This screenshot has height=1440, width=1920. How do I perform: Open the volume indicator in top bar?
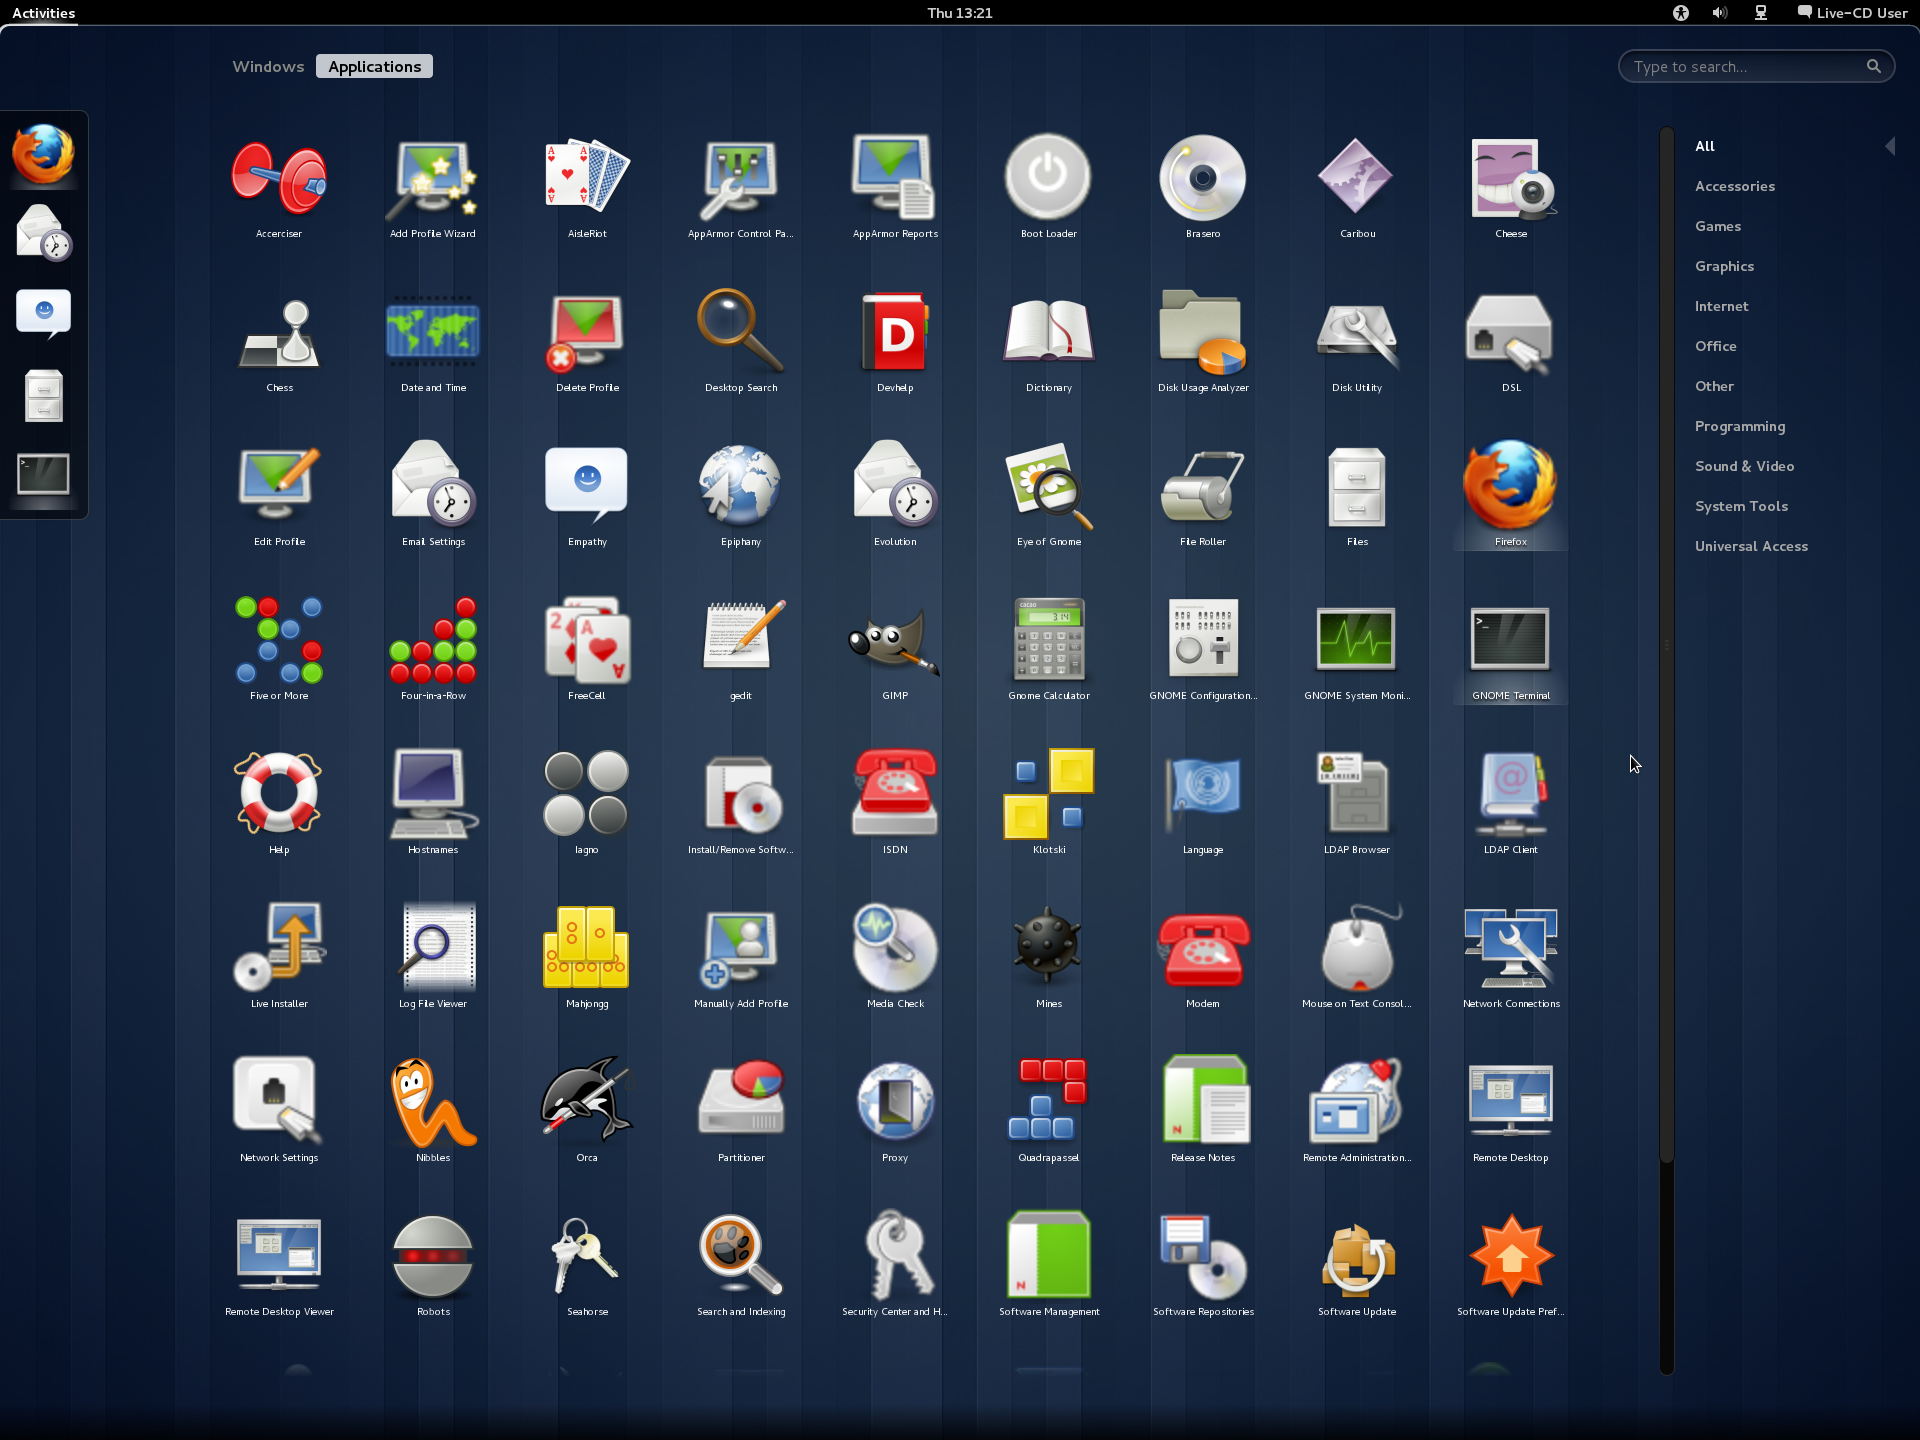1720,13
